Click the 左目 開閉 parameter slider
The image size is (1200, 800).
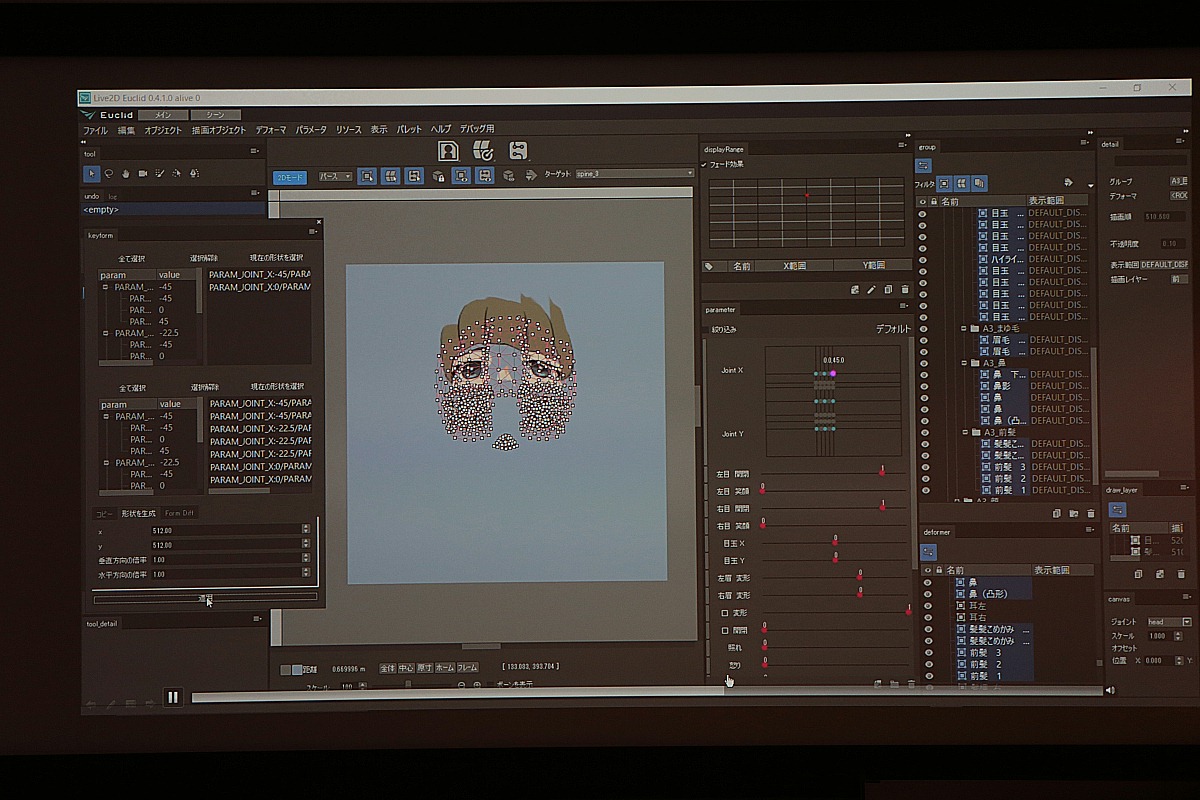coord(833,473)
